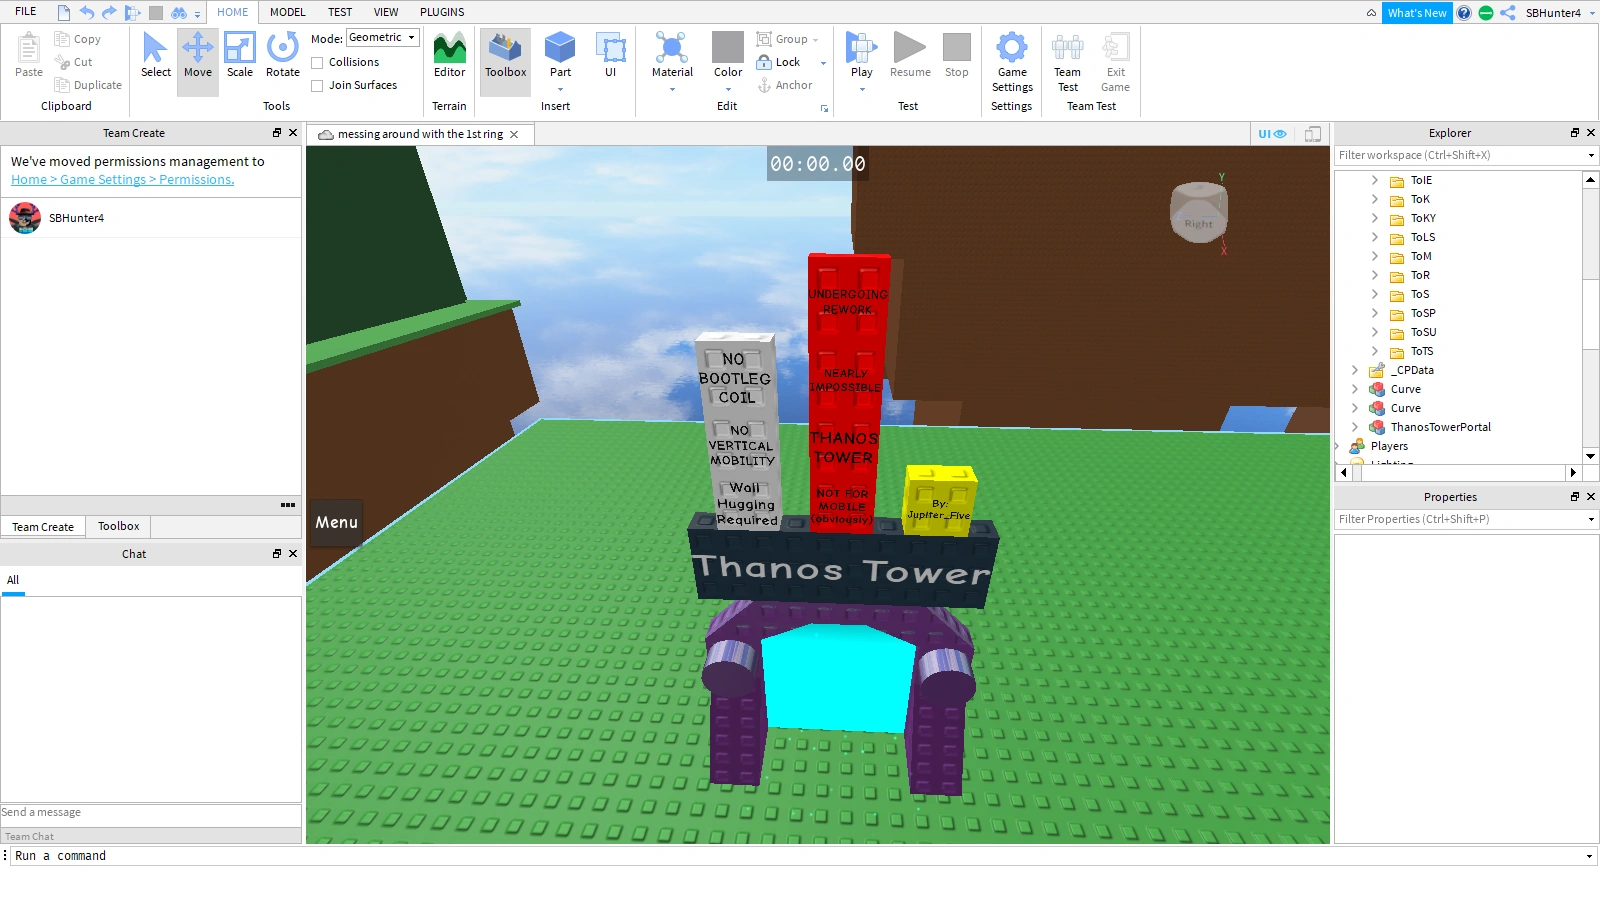The width and height of the screenshot is (1600, 900).
Task: Switch to the MODEL ribbon tab
Action: 287,12
